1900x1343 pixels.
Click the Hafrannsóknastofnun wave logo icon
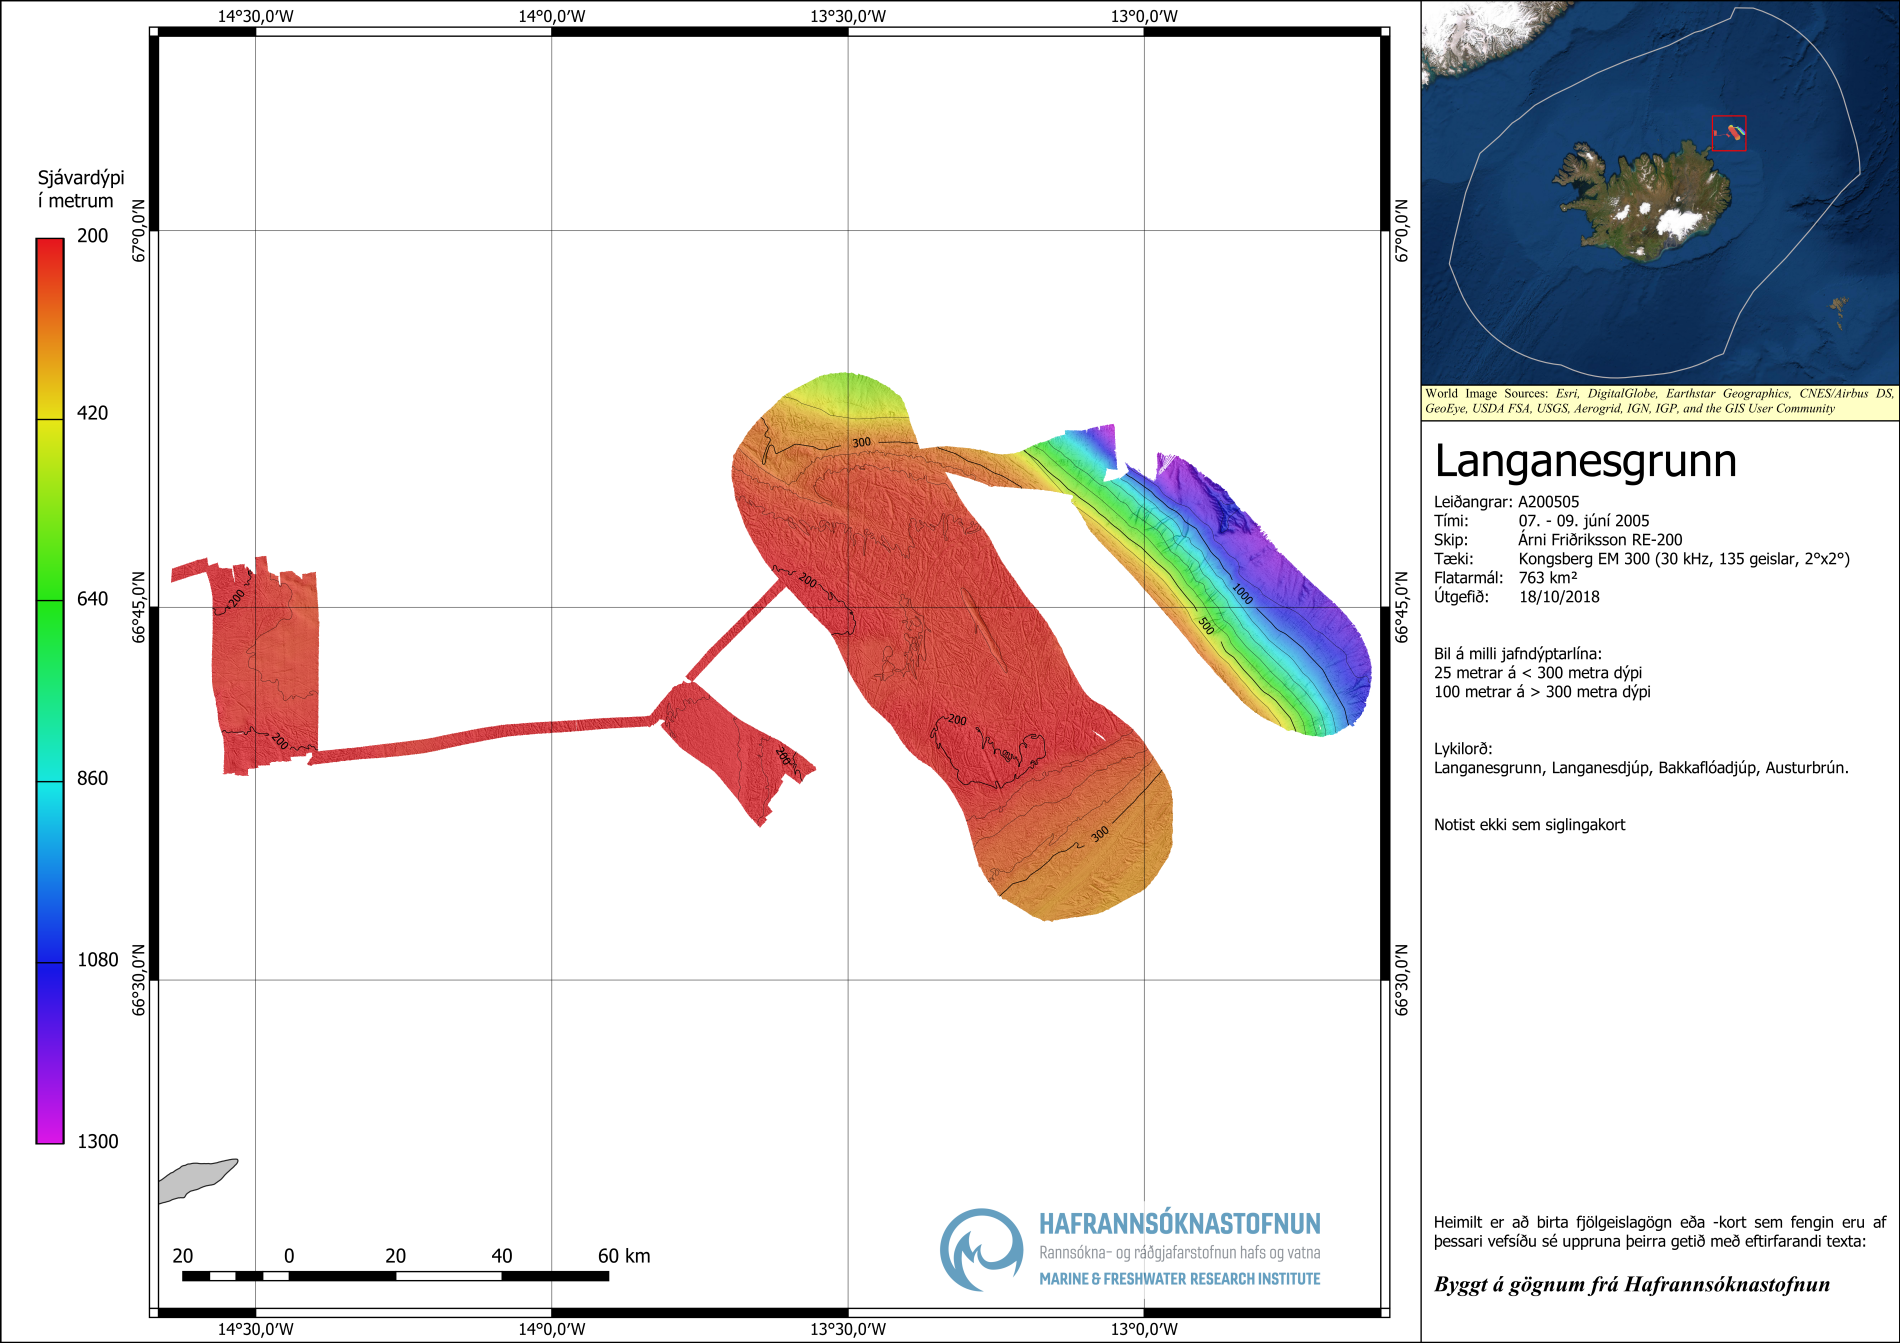click(x=981, y=1250)
